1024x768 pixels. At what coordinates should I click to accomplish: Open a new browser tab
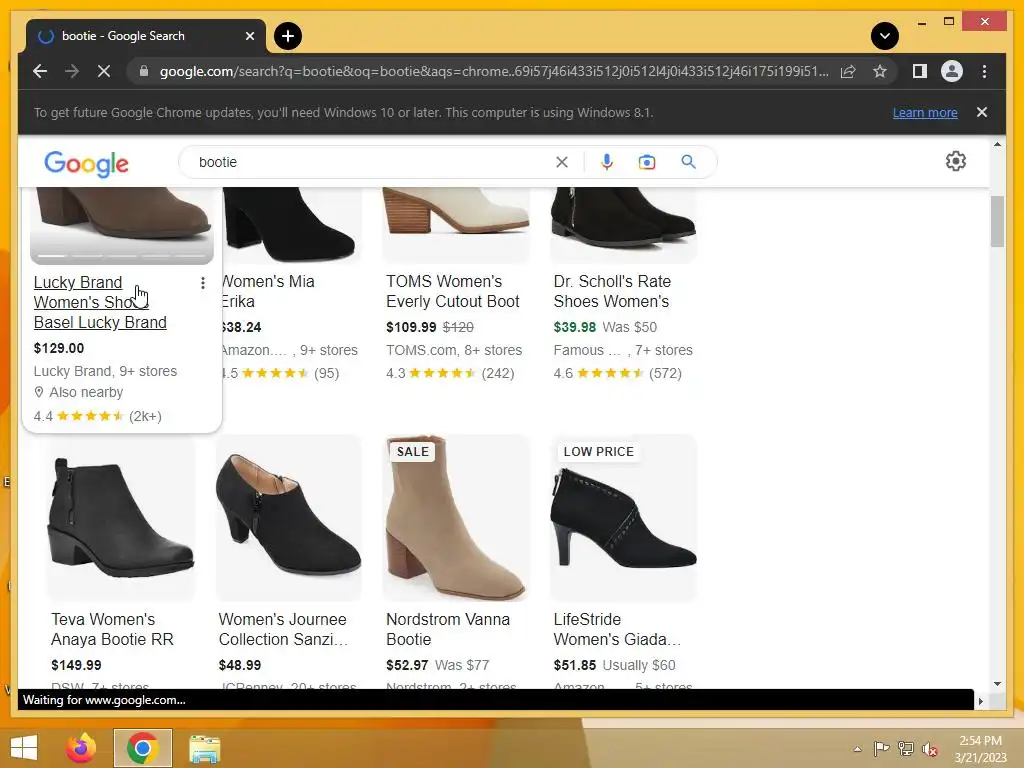(x=287, y=36)
